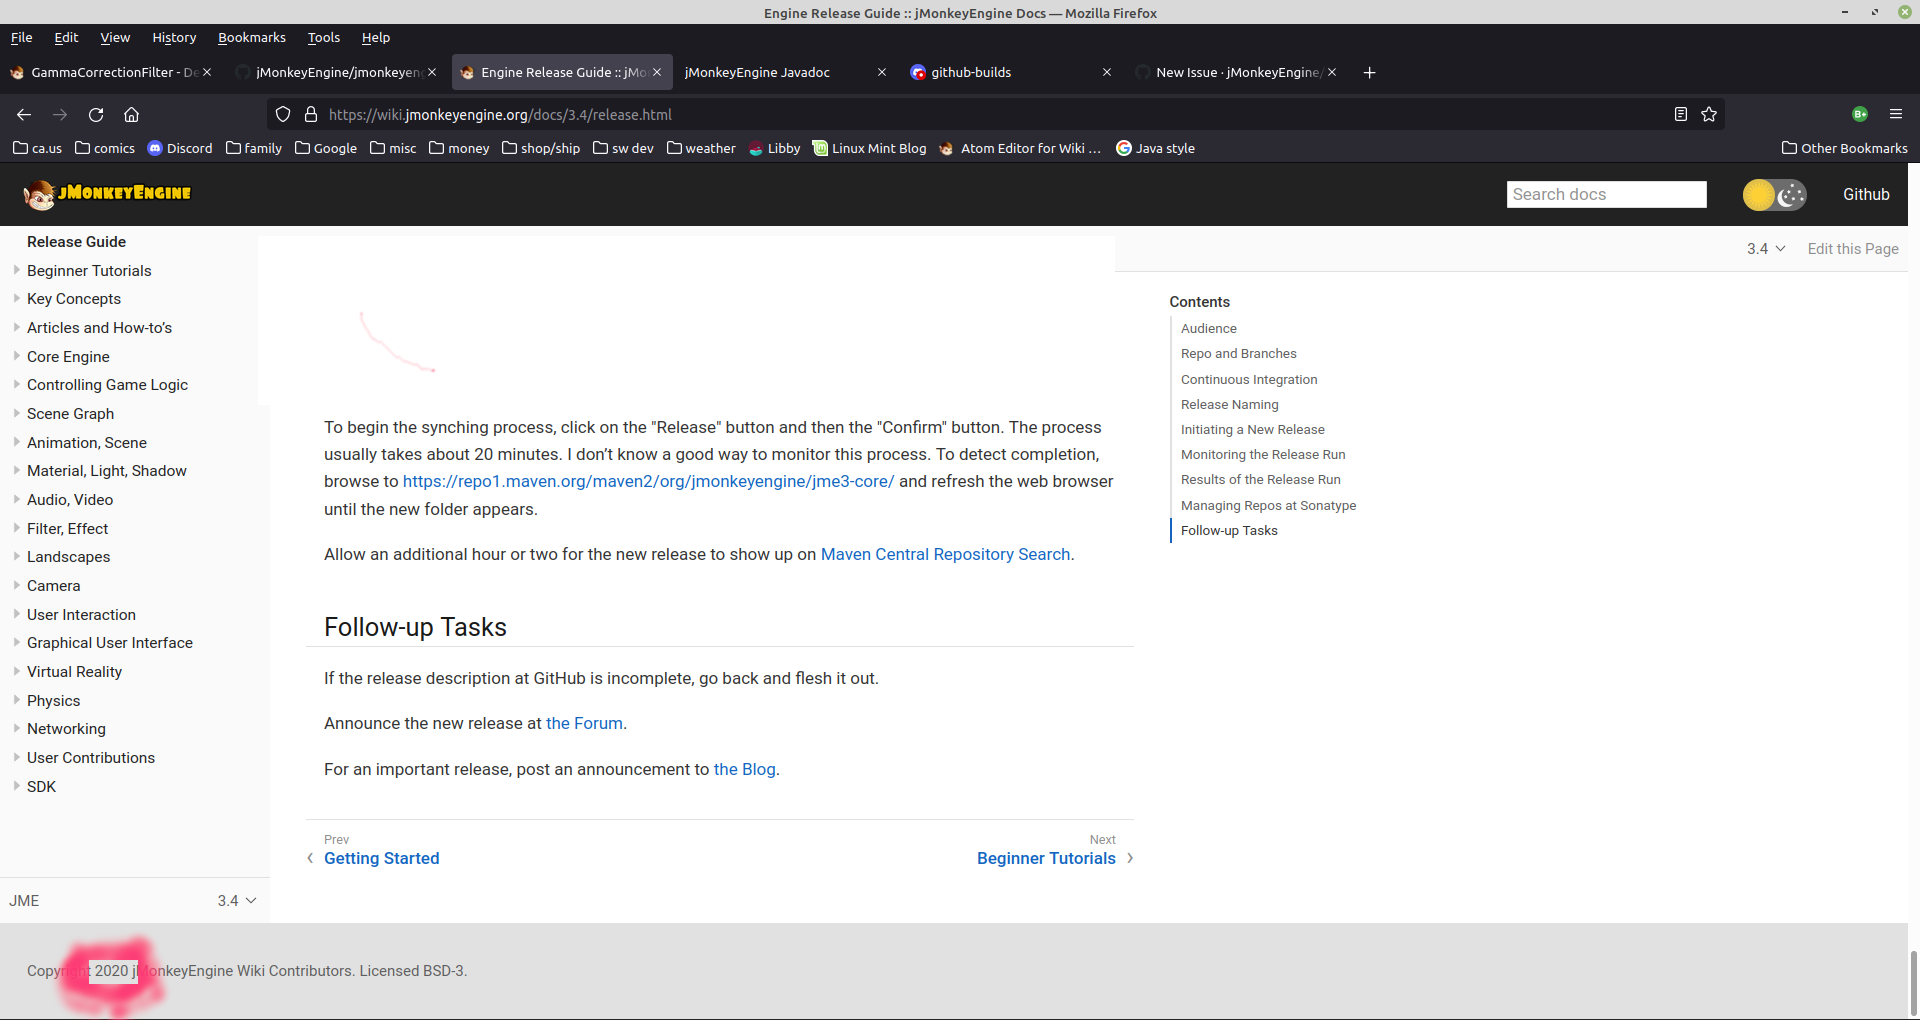The height and width of the screenshot is (1020, 1920).
Task: Go to next page Beginner Tutorials
Action: coord(1046,858)
